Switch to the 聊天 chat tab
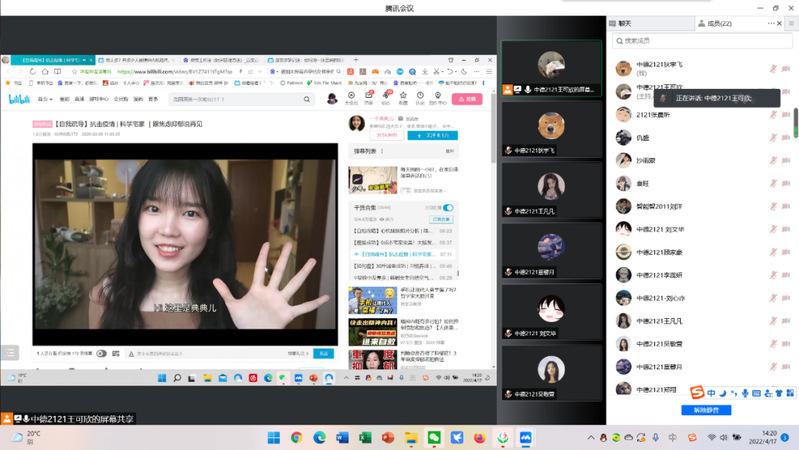Viewport: 799px width, 450px height. (x=625, y=23)
